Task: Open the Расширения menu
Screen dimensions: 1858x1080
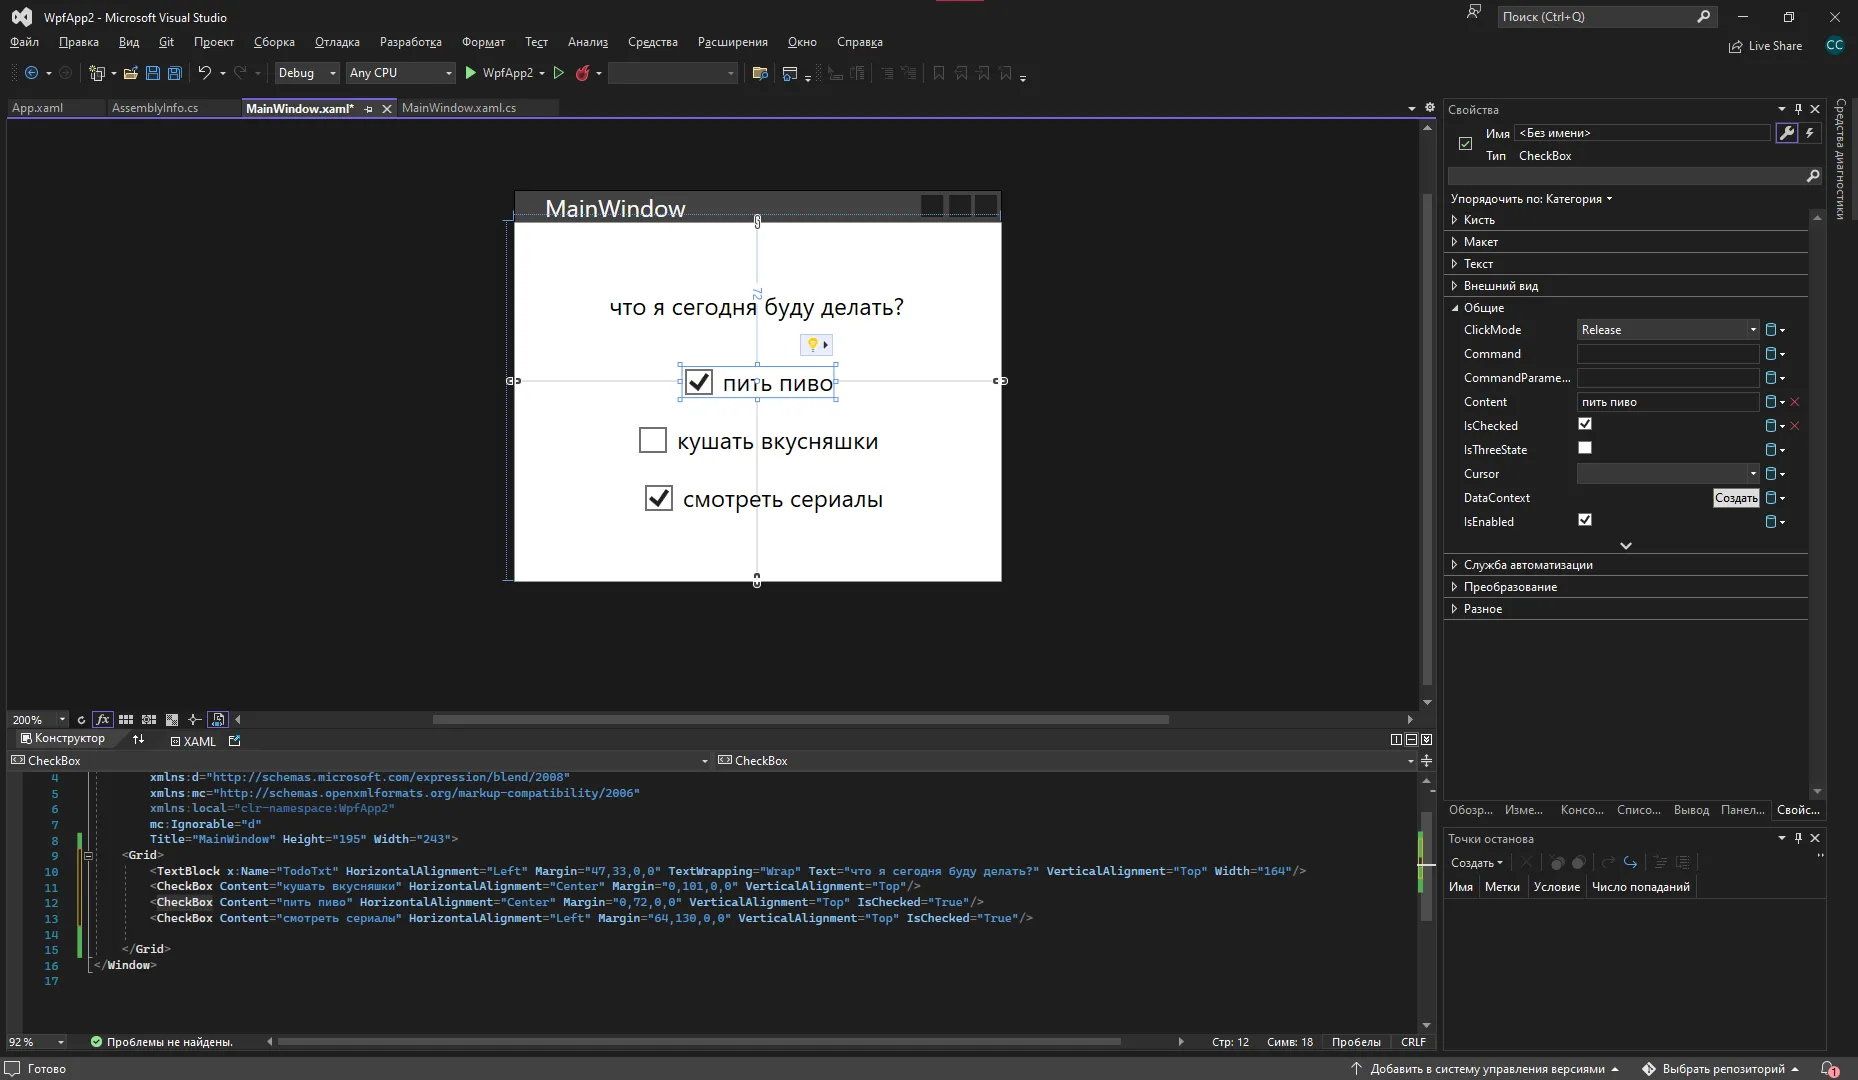Action: pyautogui.click(x=733, y=42)
